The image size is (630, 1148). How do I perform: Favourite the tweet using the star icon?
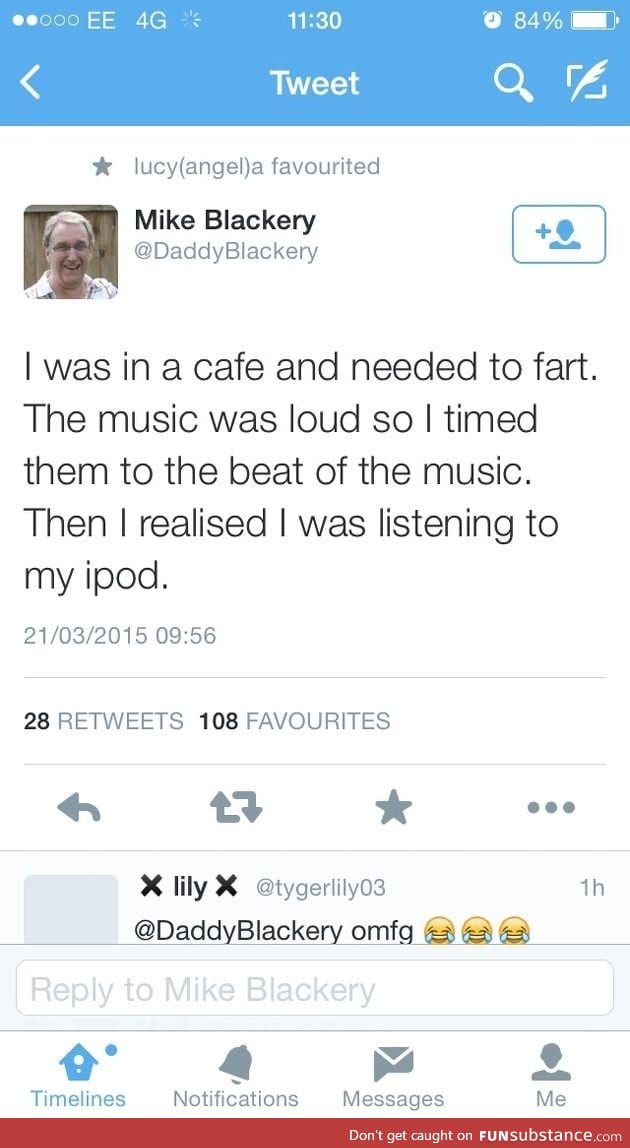click(393, 807)
